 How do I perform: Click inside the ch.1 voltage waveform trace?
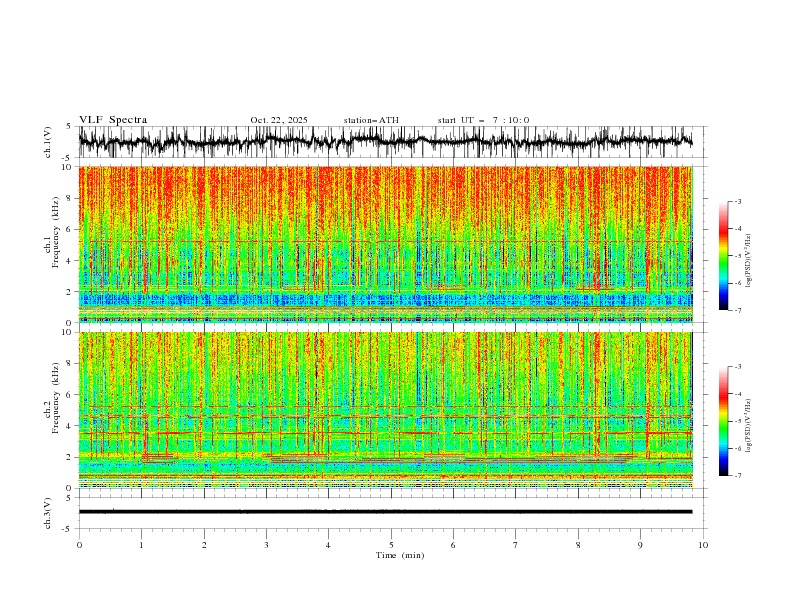(385, 142)
